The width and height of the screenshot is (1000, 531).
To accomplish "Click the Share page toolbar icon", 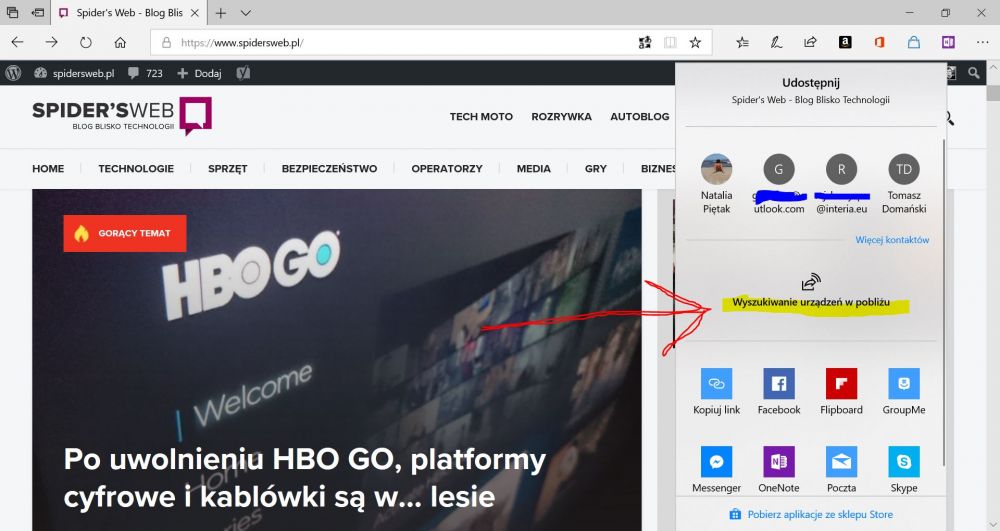I will (810, 43).
